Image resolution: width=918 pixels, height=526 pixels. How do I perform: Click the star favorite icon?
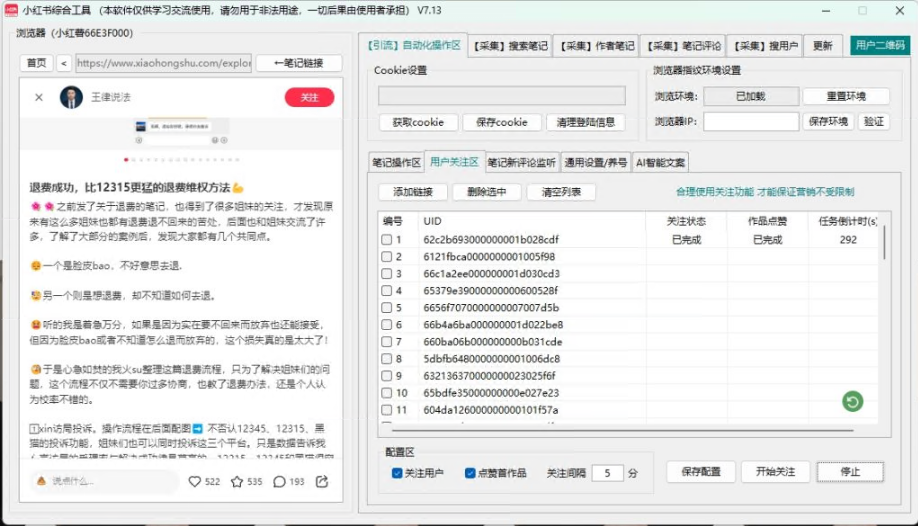(x=237, y=481)
